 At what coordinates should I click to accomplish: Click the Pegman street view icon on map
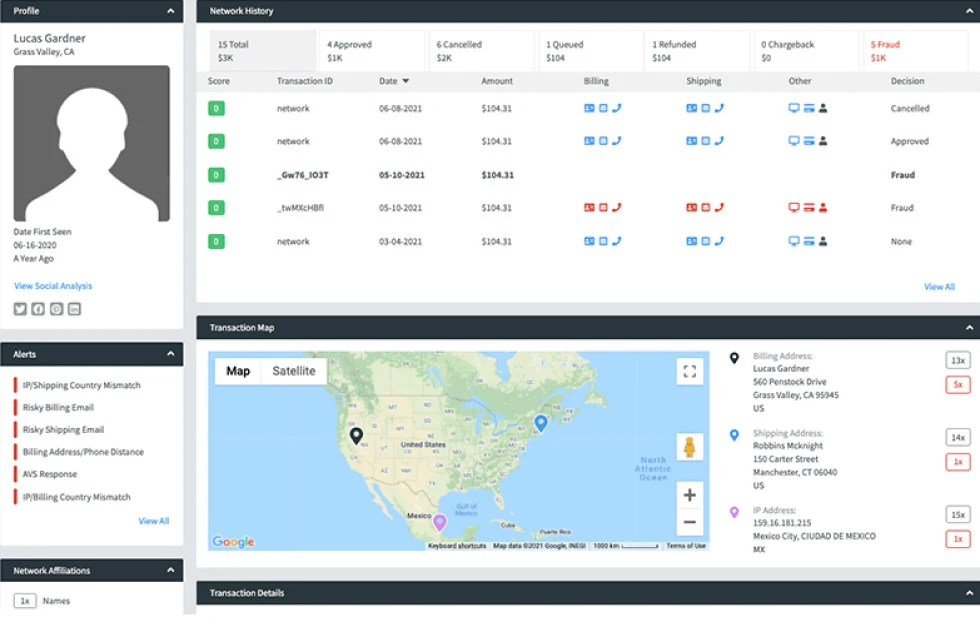coord(688,447)
